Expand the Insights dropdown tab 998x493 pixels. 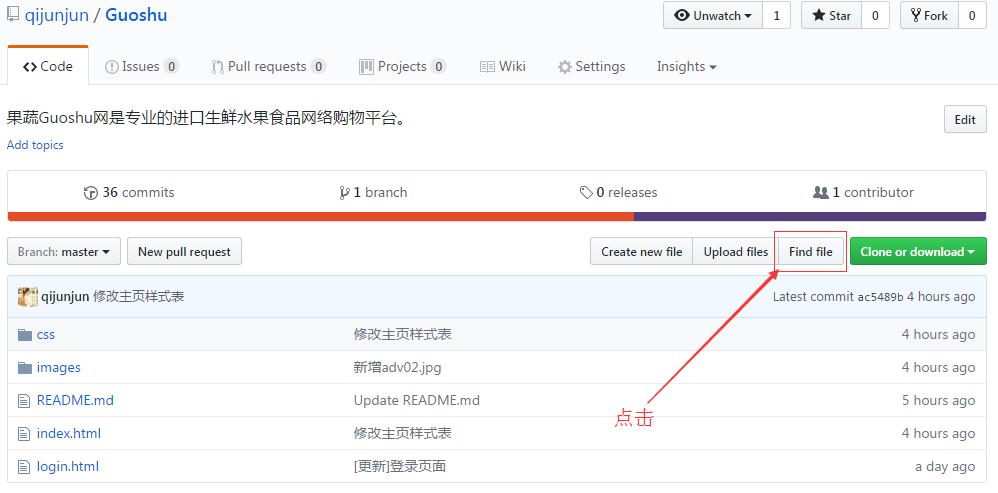click(687, 66)
